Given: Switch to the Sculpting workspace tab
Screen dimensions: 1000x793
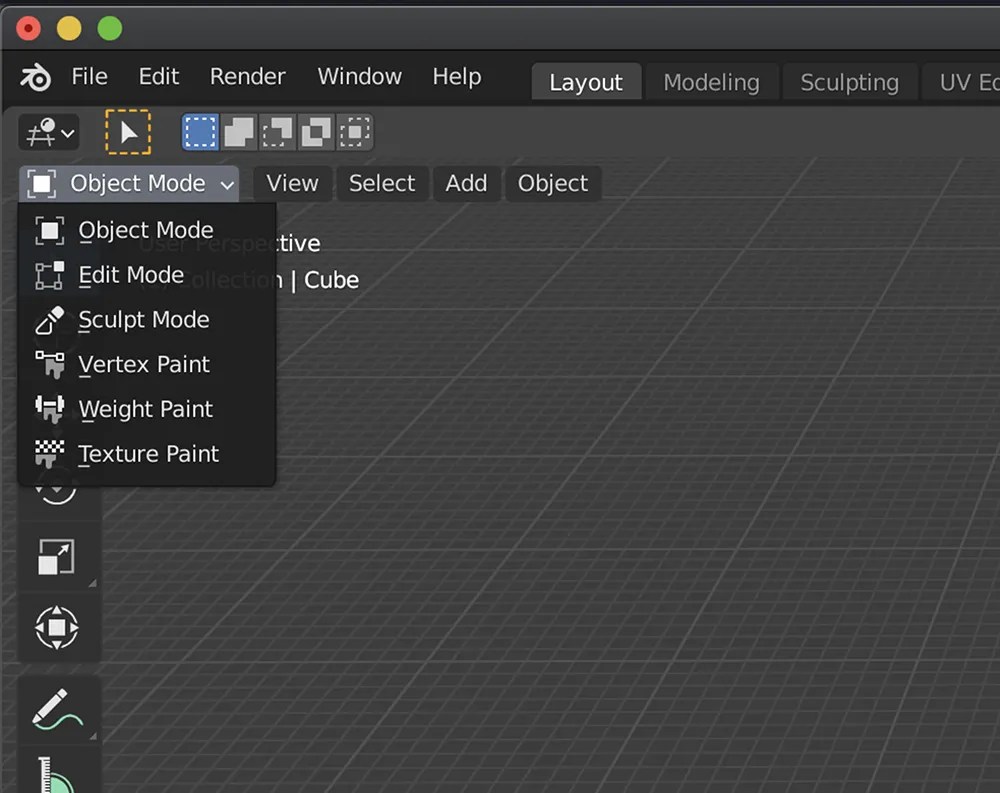Looking at the screenshot, I should point(849,82).
